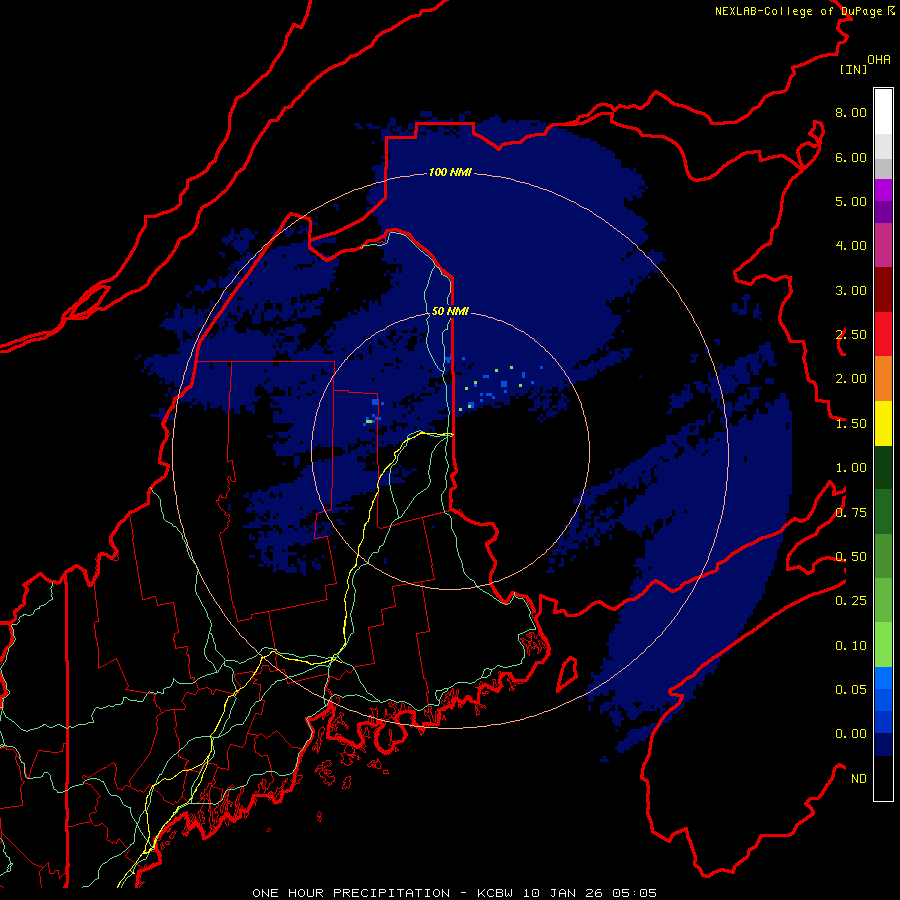Click the 2.00 legend value
900x900 pixels.
click(851, 379)
